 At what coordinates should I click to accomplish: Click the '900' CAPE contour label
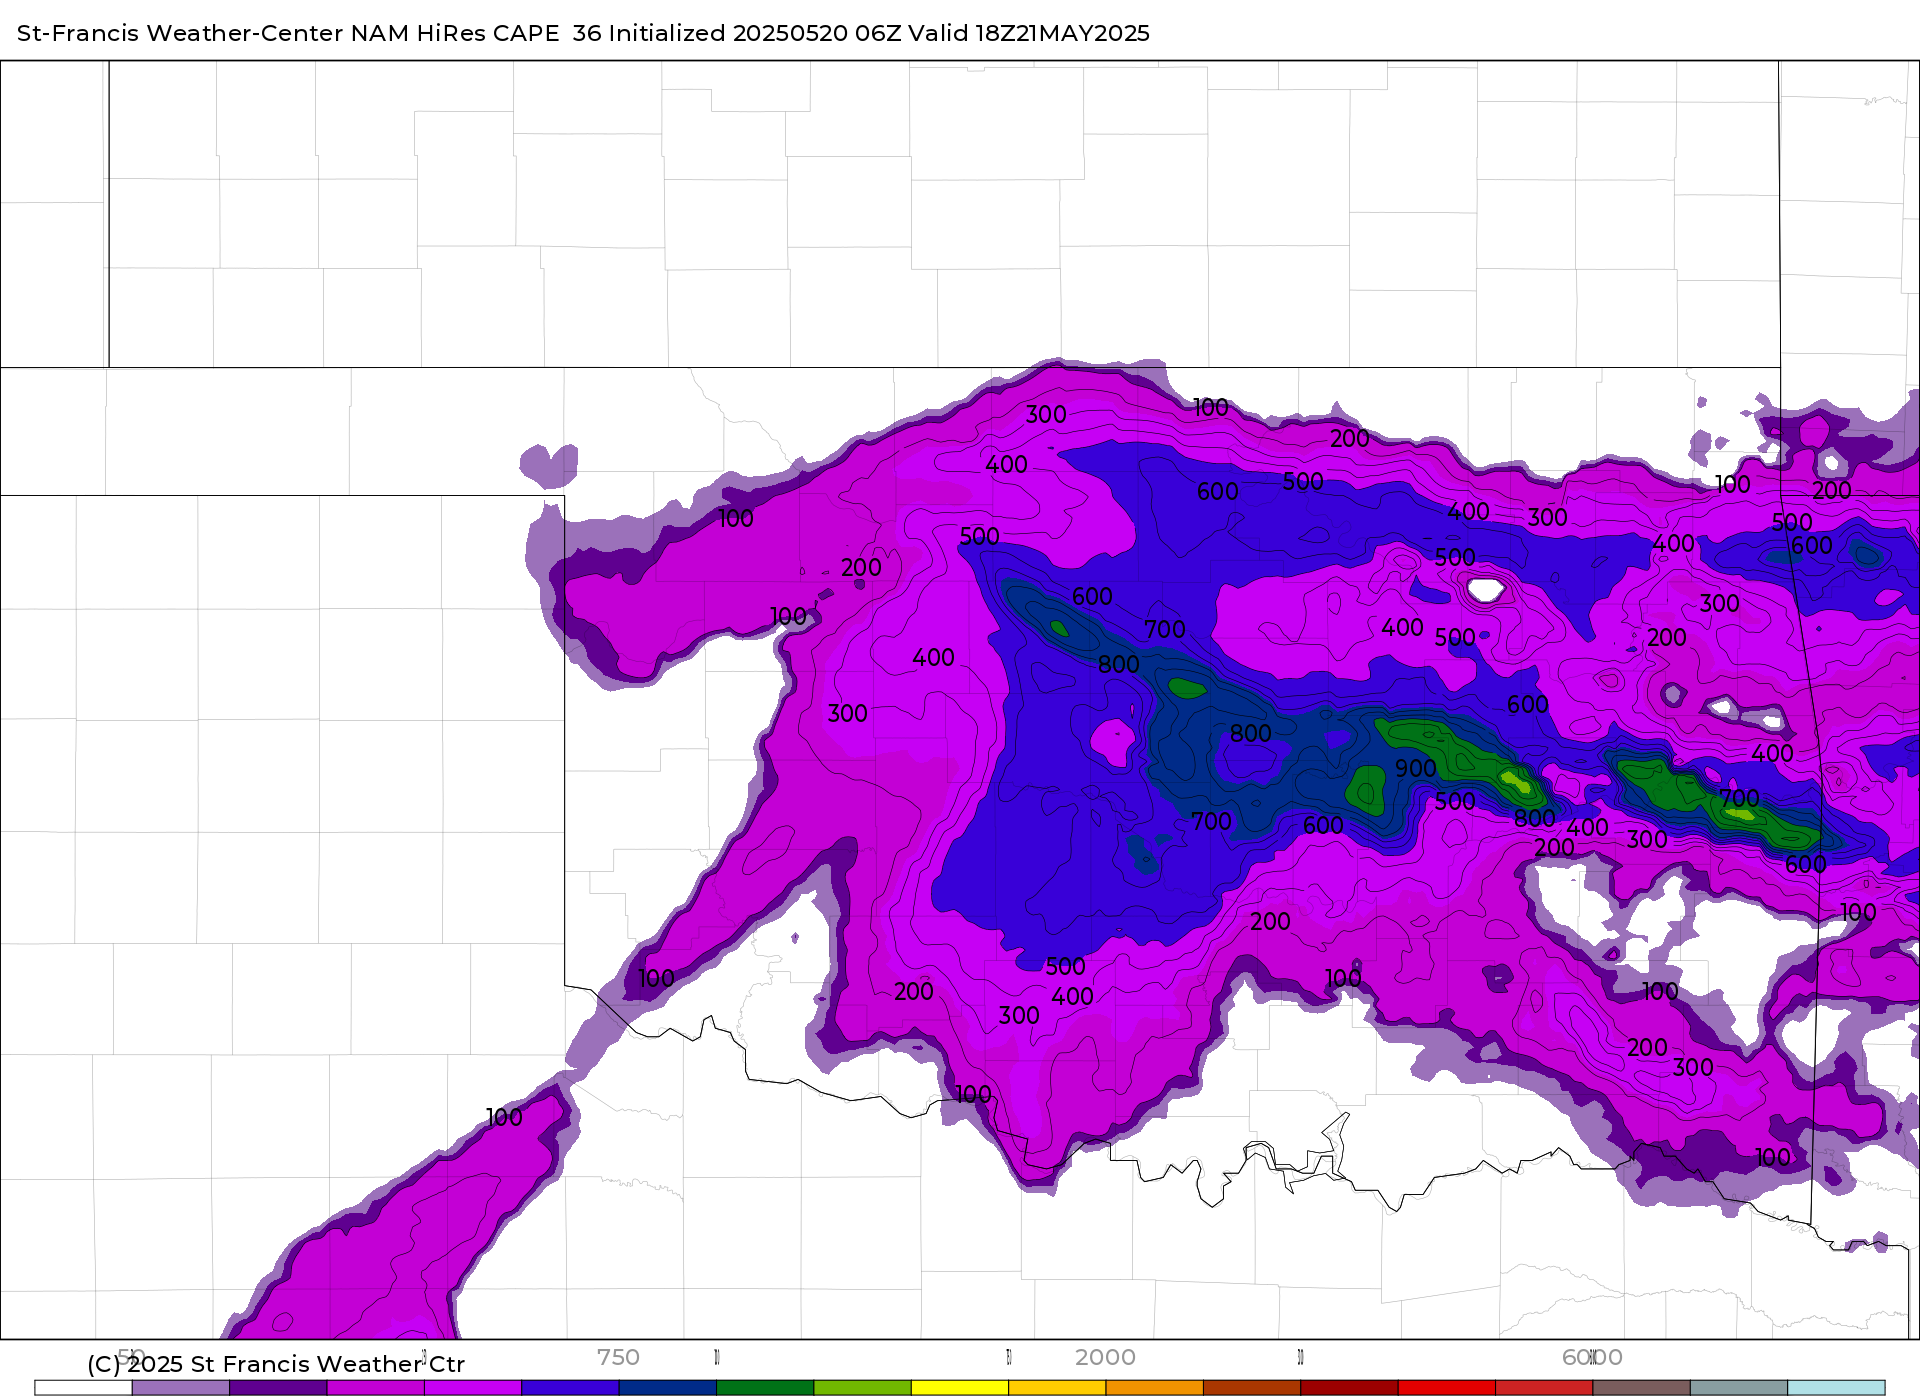1416,768
